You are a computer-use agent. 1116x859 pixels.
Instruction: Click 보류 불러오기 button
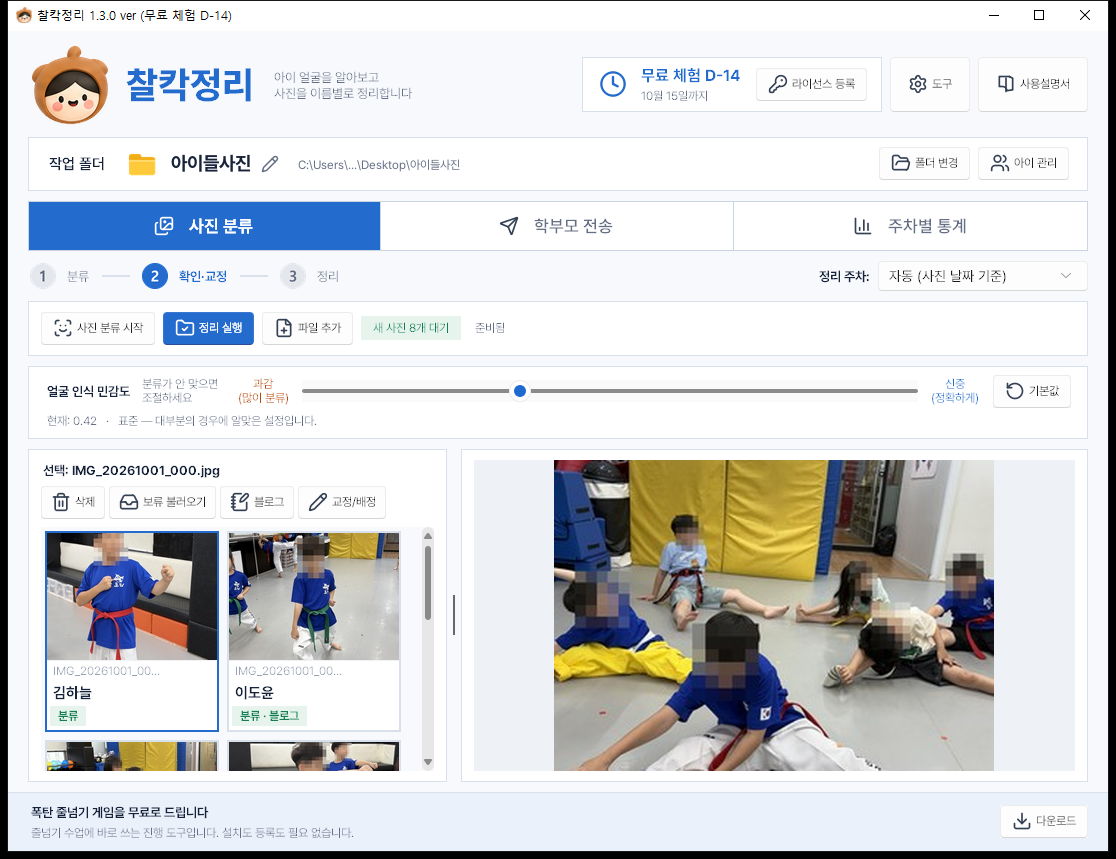(162, 502)
